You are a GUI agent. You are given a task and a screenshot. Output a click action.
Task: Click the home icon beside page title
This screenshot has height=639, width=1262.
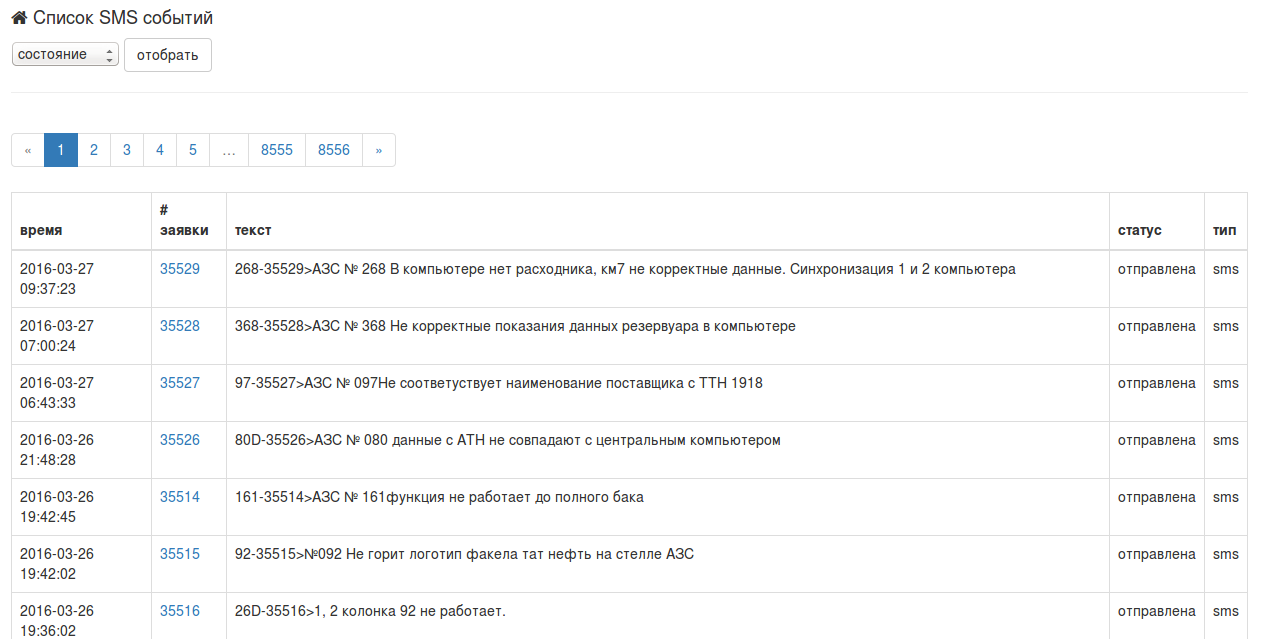[x=19, y=18]
